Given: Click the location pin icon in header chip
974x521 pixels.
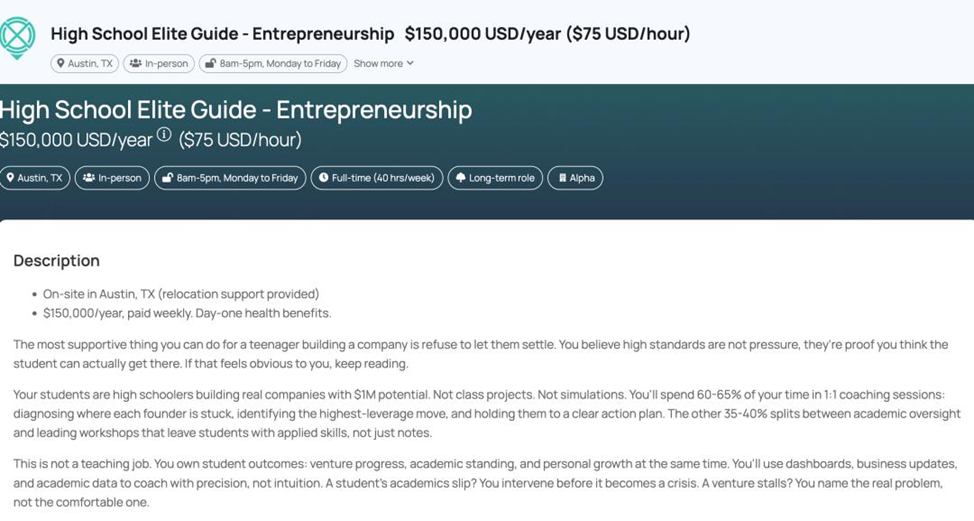Looking at the screenshot, I should click(x=60, y=63).
